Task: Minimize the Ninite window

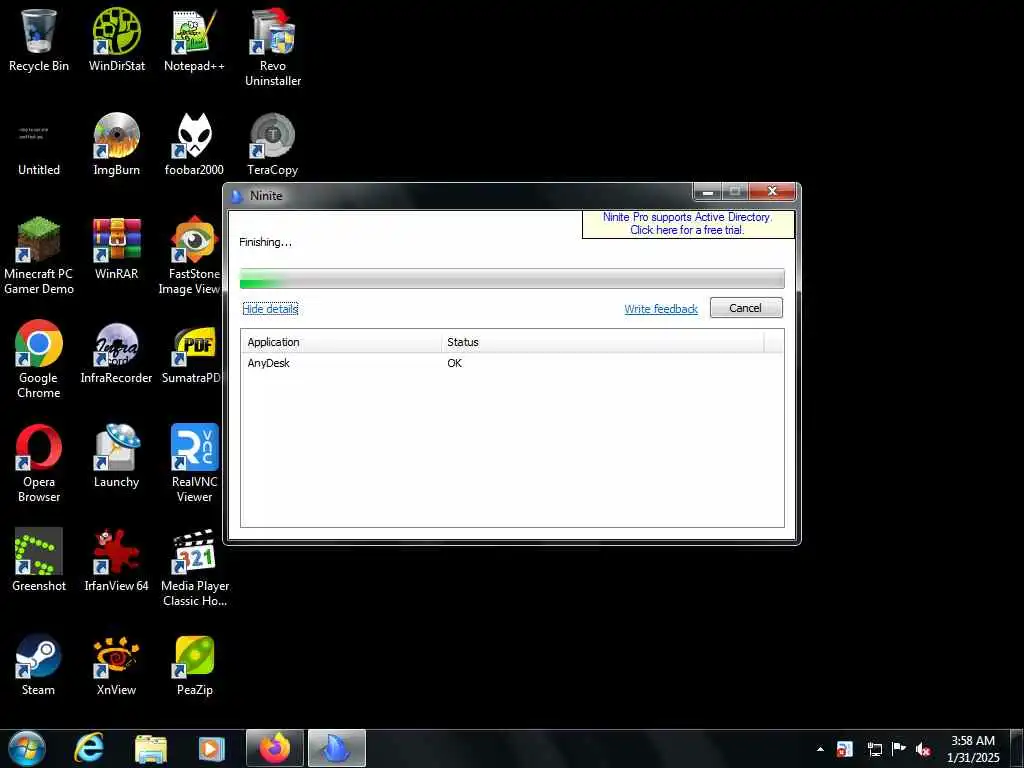Action: coord(707,191)
